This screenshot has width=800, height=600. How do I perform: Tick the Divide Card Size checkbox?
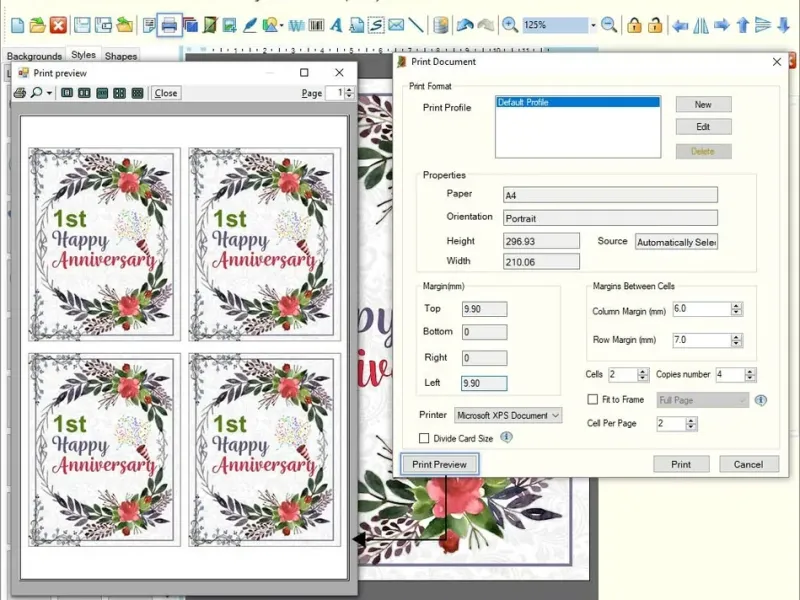[x=424, y=438]
